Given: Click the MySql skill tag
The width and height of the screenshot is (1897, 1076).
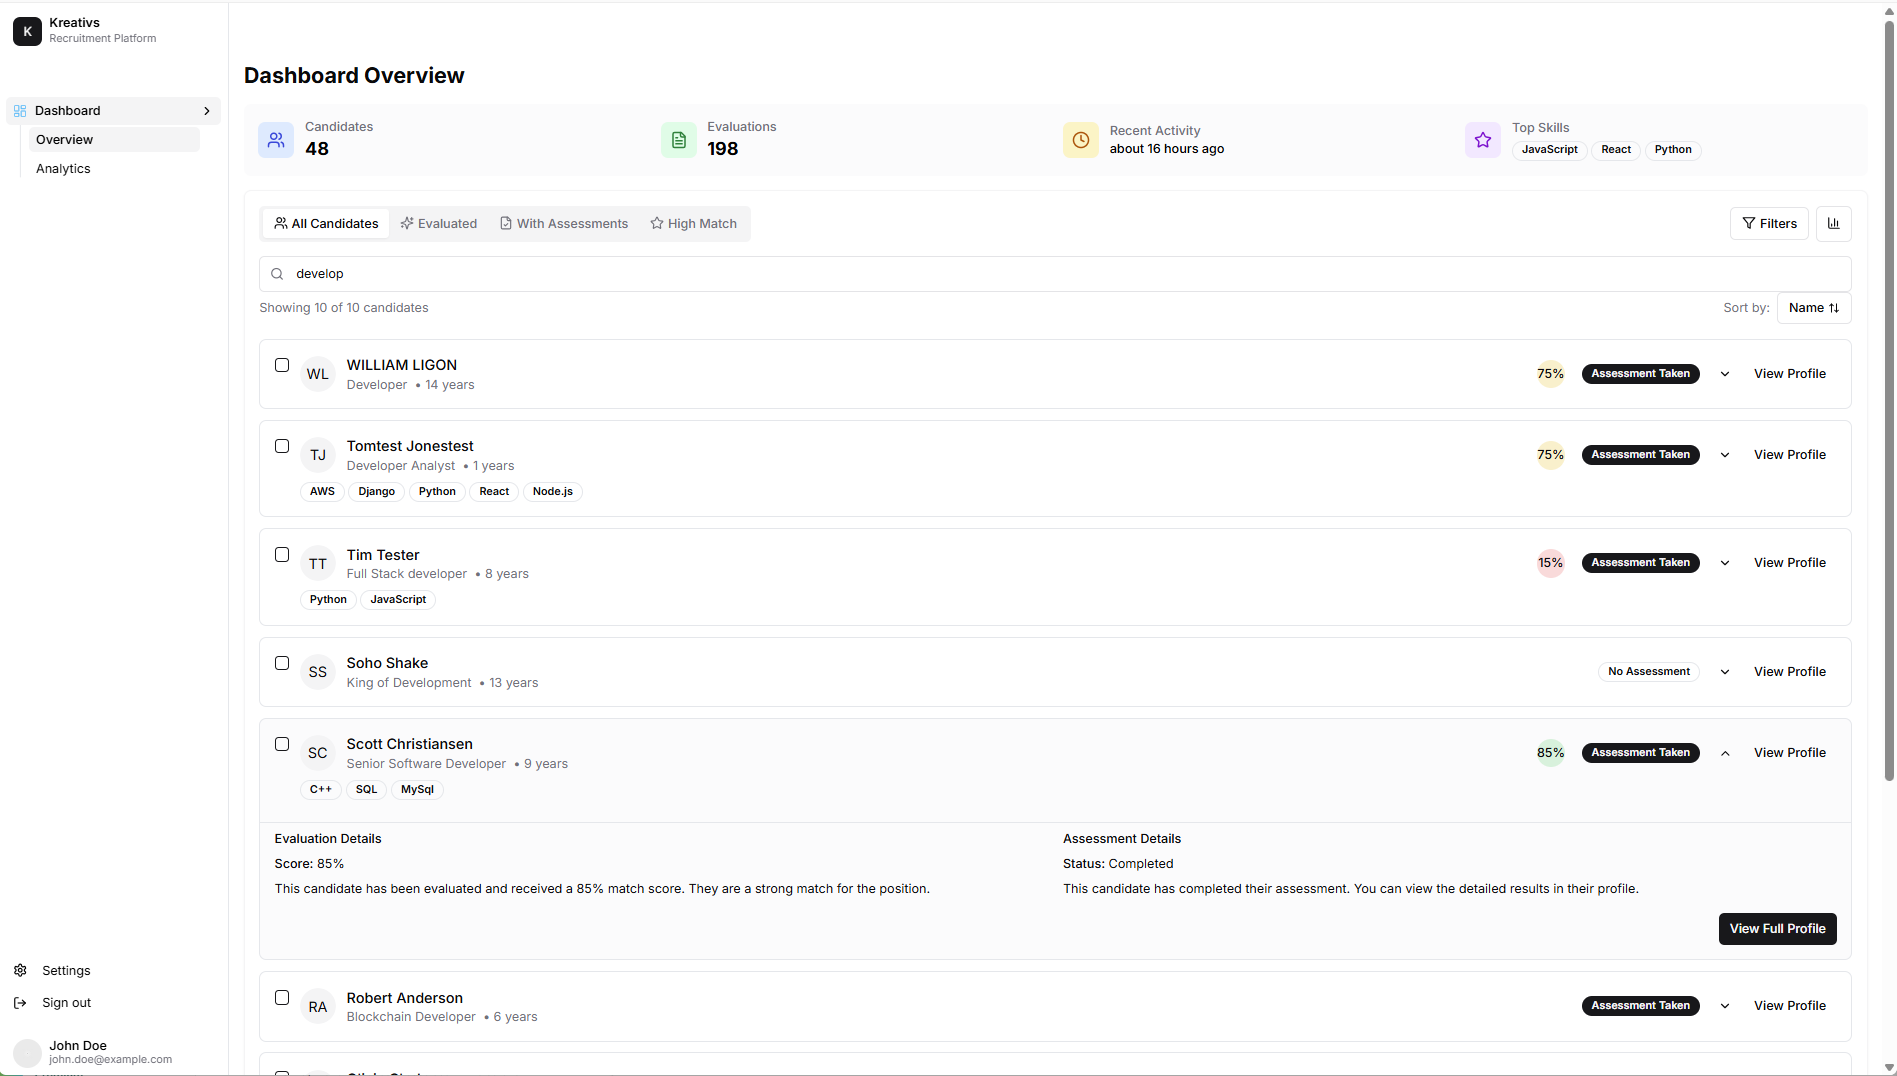Looking at the screenshot, I should pyautogui.click(x=417, y=790).
